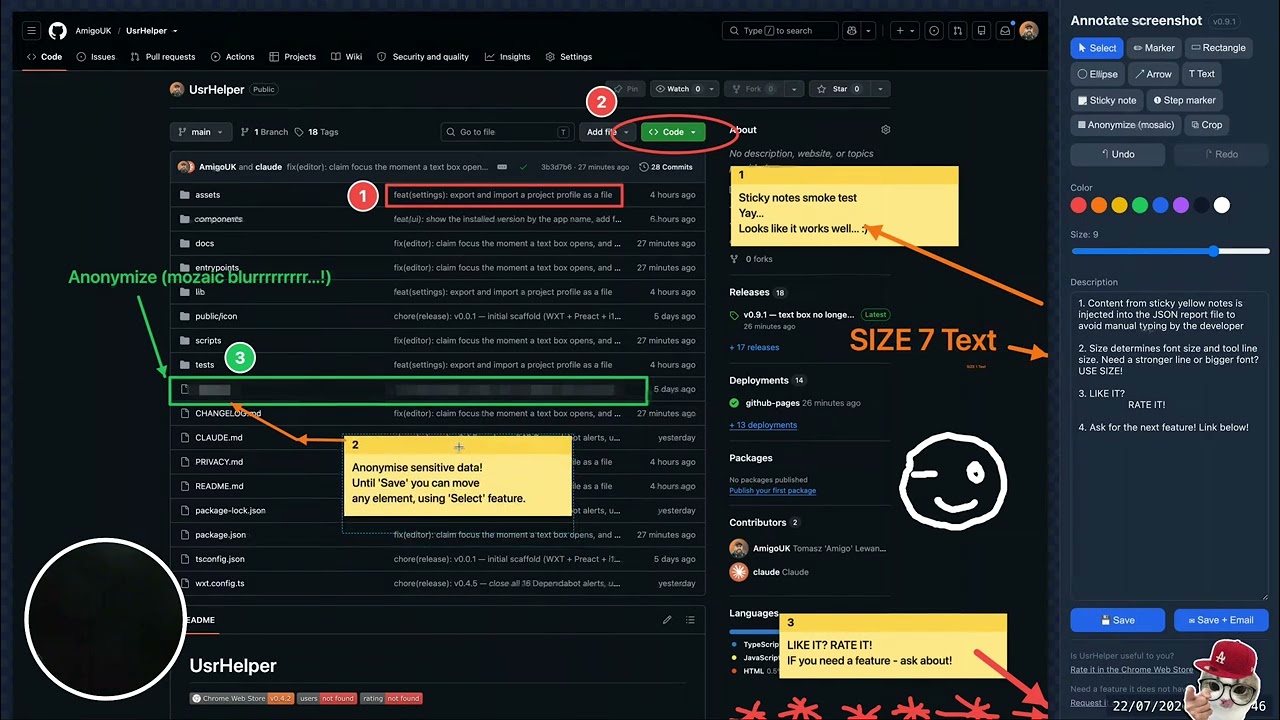Click the search icon in the Go to file box
The height and width of the screenshot is (720, 1280).
tap(451, 132)
